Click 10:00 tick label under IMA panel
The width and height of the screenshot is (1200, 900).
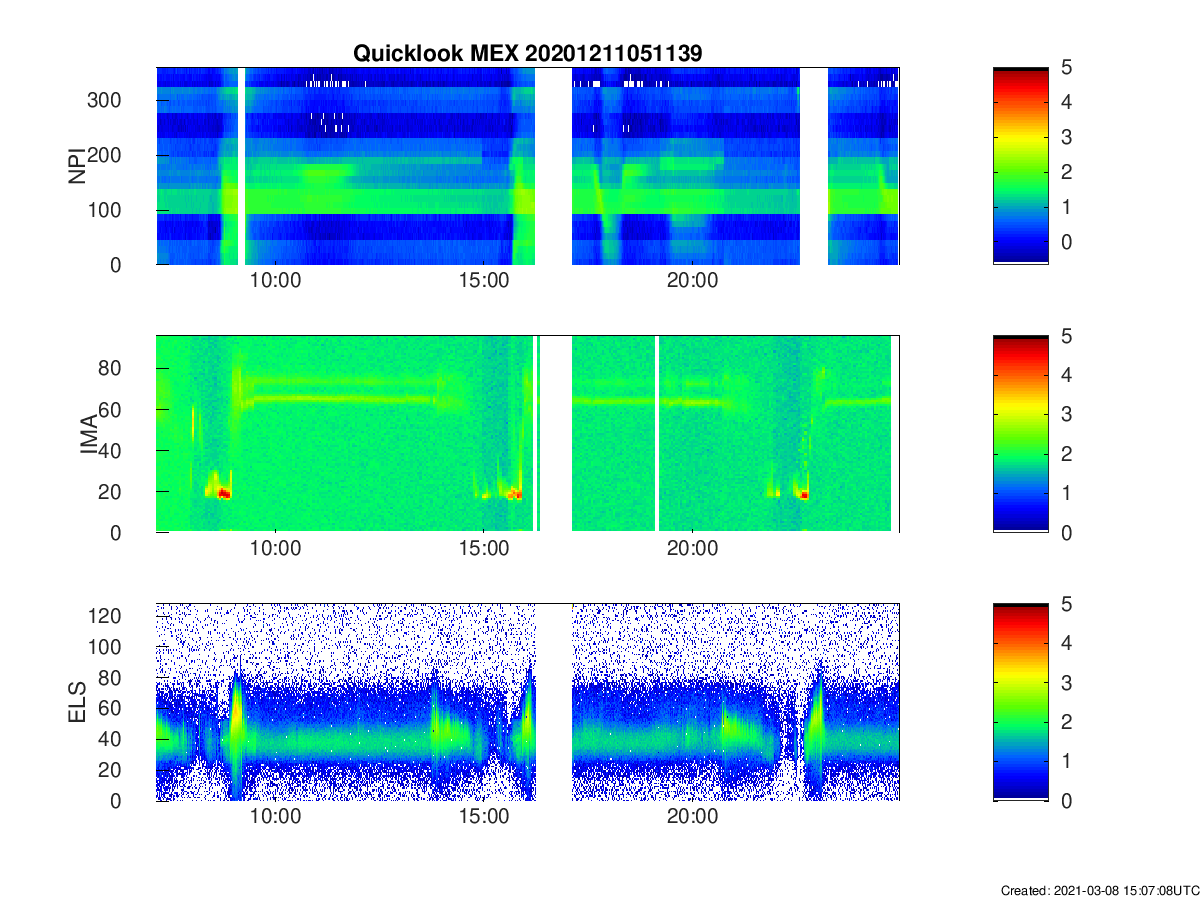point(275,549)
